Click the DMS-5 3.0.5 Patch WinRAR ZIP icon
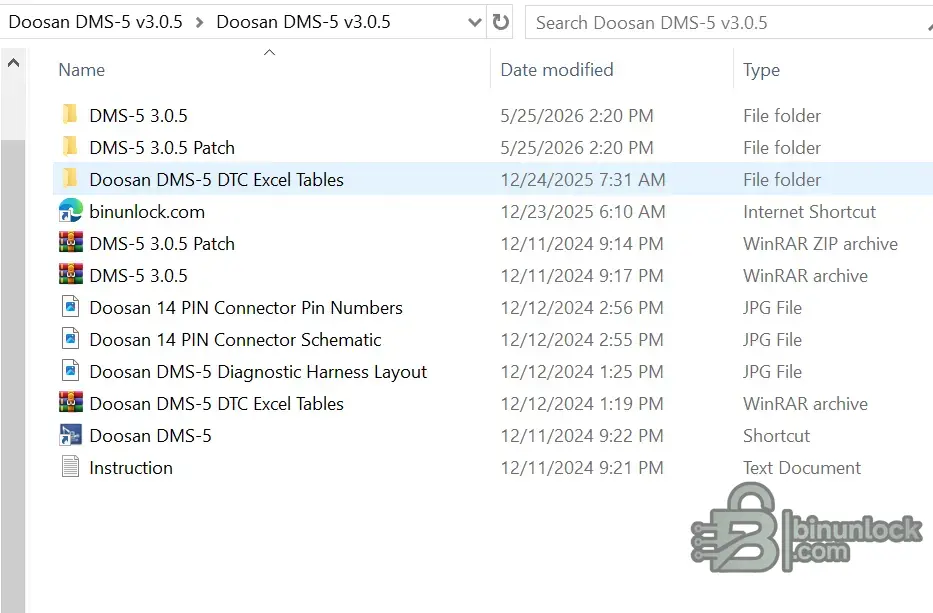The width and height of the screenshot is (933, 613). point(70,243)
